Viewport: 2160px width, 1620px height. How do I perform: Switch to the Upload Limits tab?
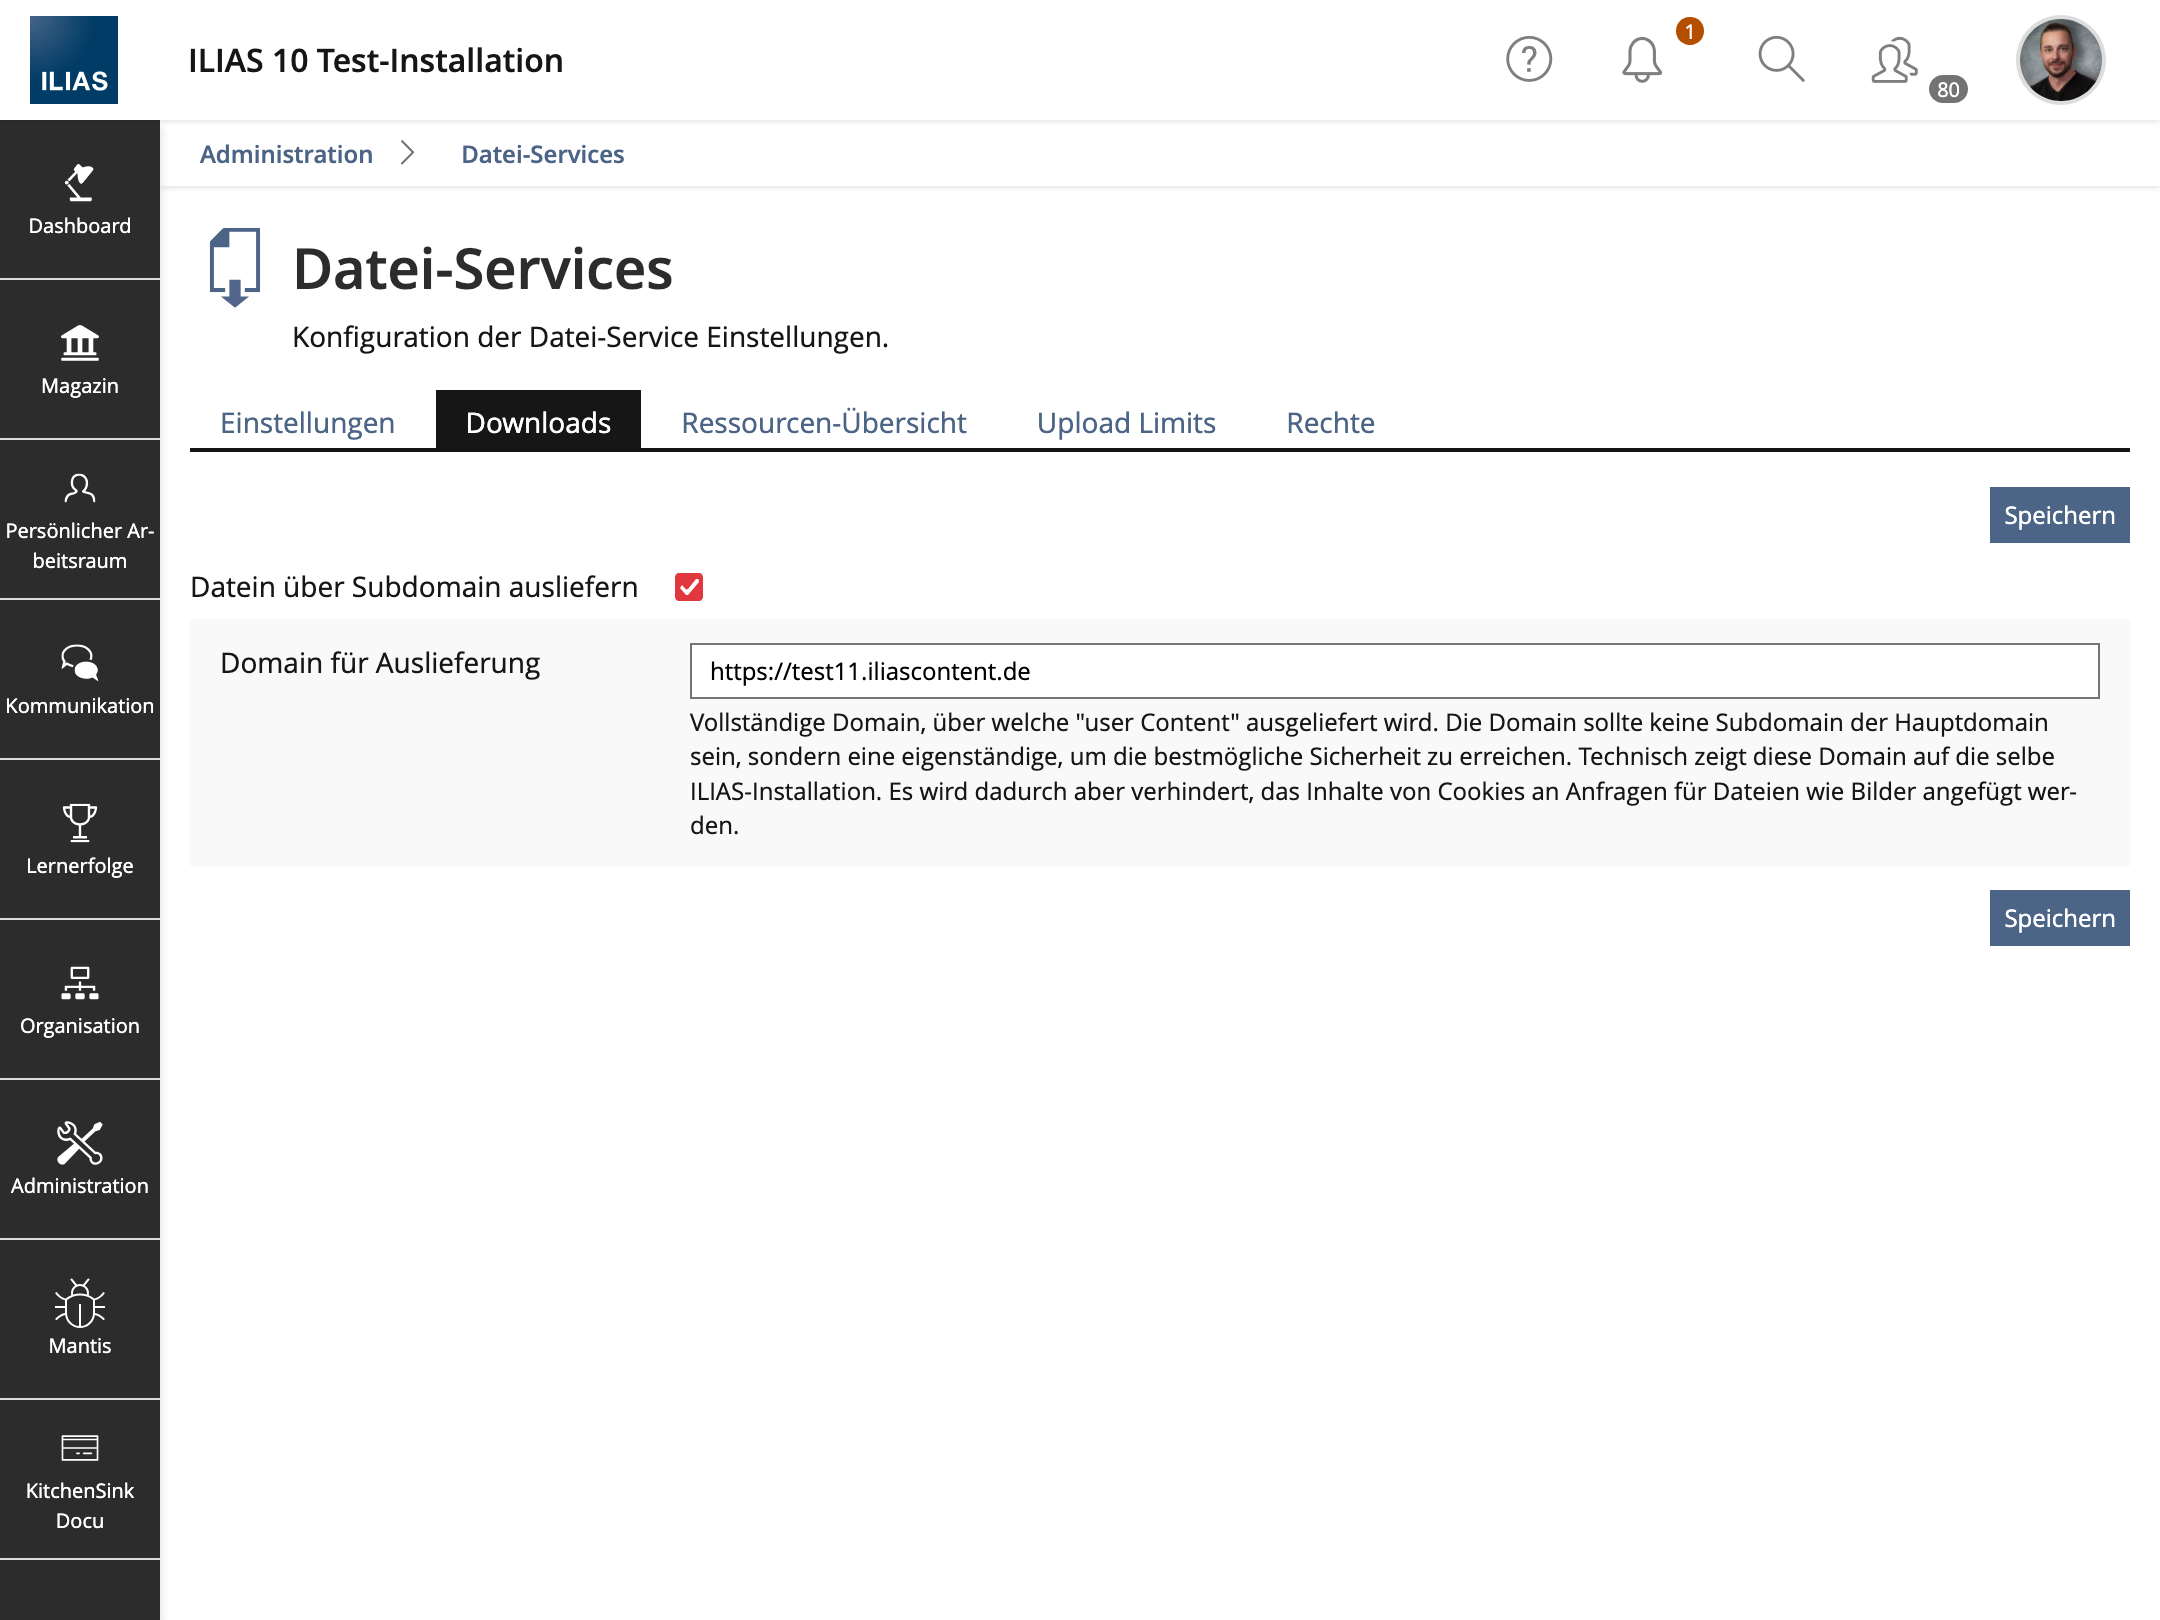pyautogui.click(x=1126, y=423)
